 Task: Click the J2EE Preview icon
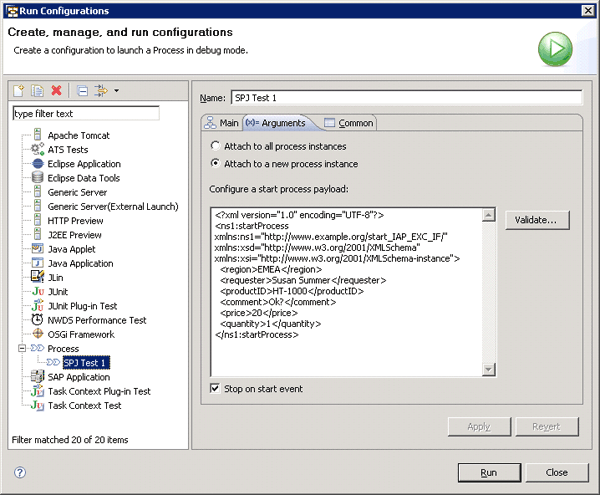38,234
